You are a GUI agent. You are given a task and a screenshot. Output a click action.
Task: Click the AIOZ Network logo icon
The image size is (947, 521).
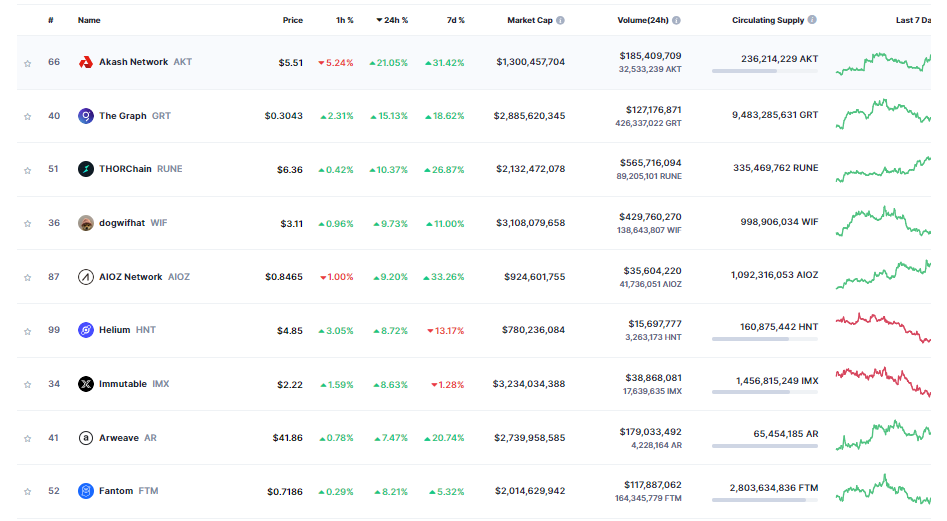point(86,276)
